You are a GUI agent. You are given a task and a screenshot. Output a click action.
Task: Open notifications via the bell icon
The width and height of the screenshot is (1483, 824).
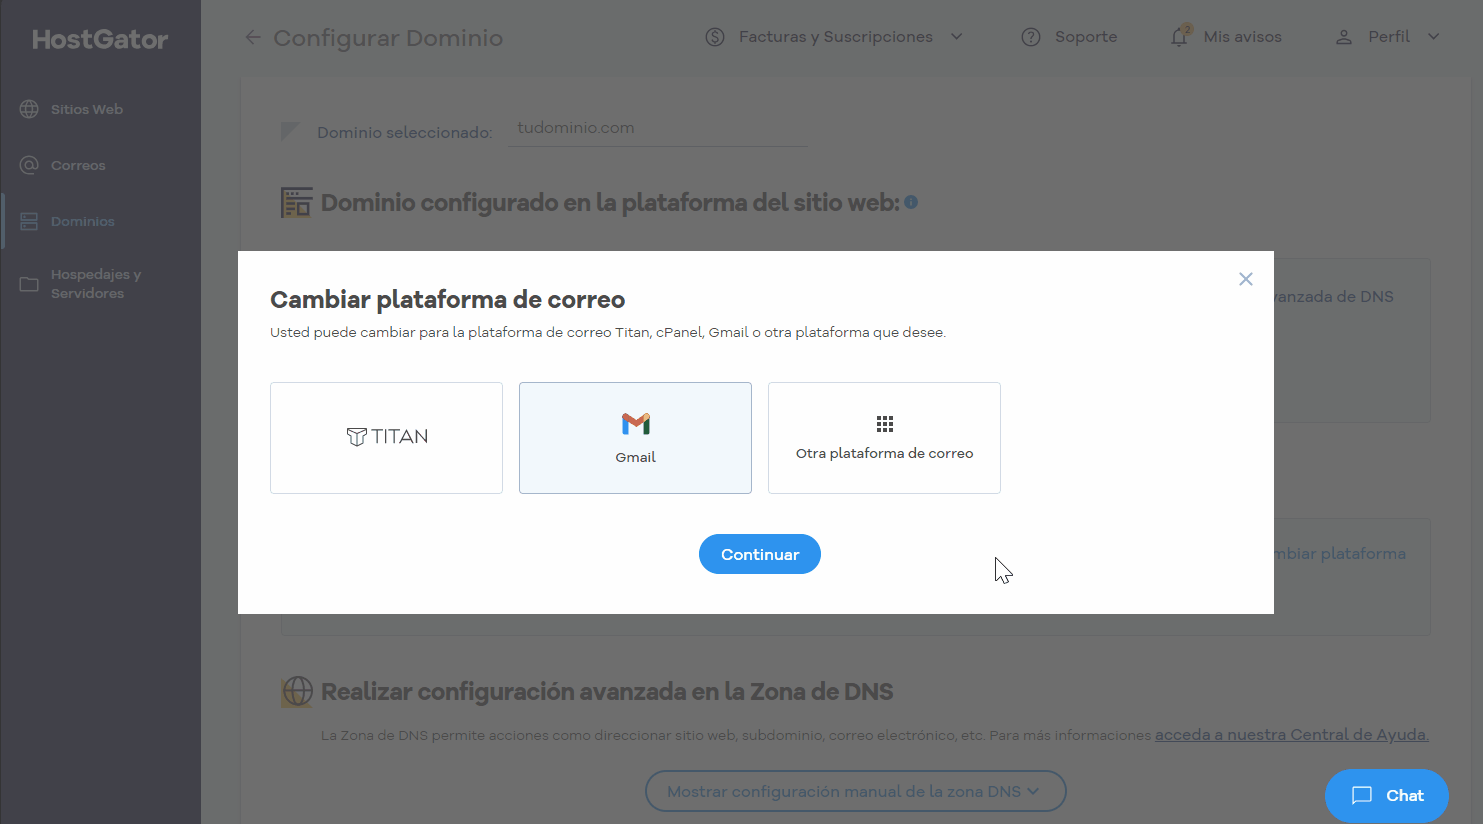[x=1180, y=36]
